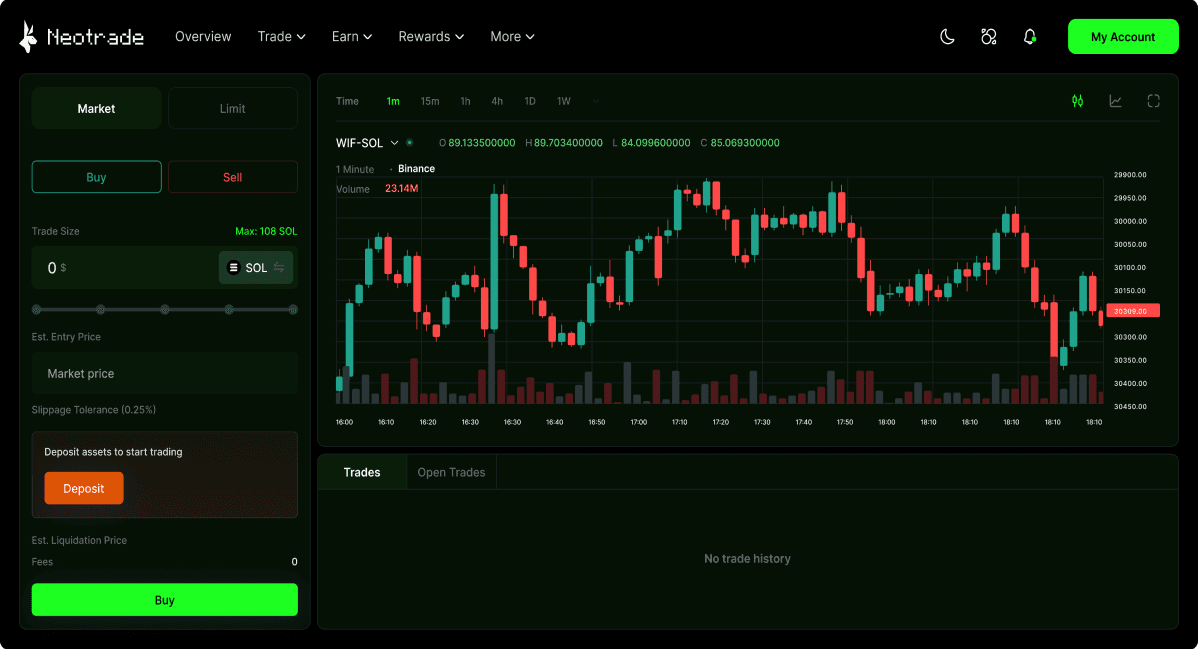Screen dimensions: 1198x649
Task: Expand chart to fullscreen with frame icon
Action: 1153,101
